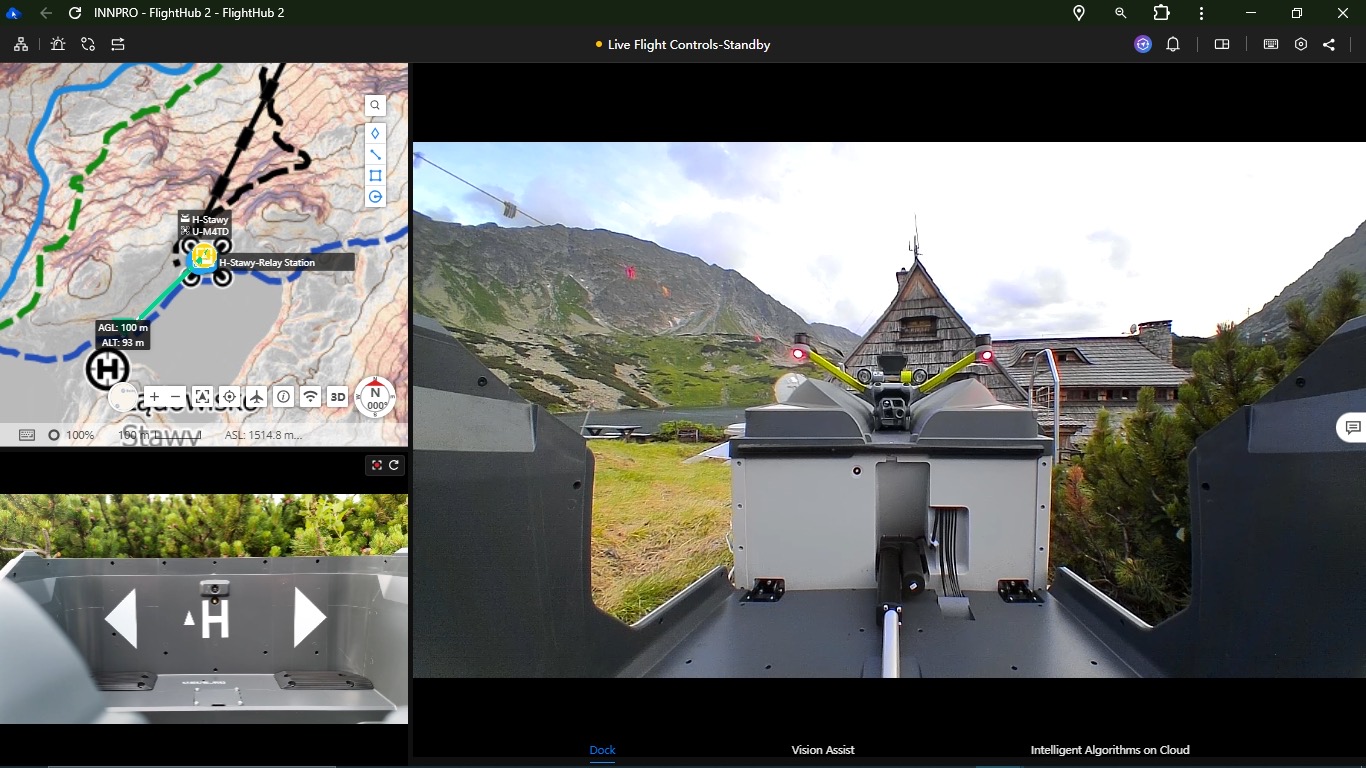This screenshot has width=1366, height=768.
Task: Open the map info icon
Action: point(283,397)
